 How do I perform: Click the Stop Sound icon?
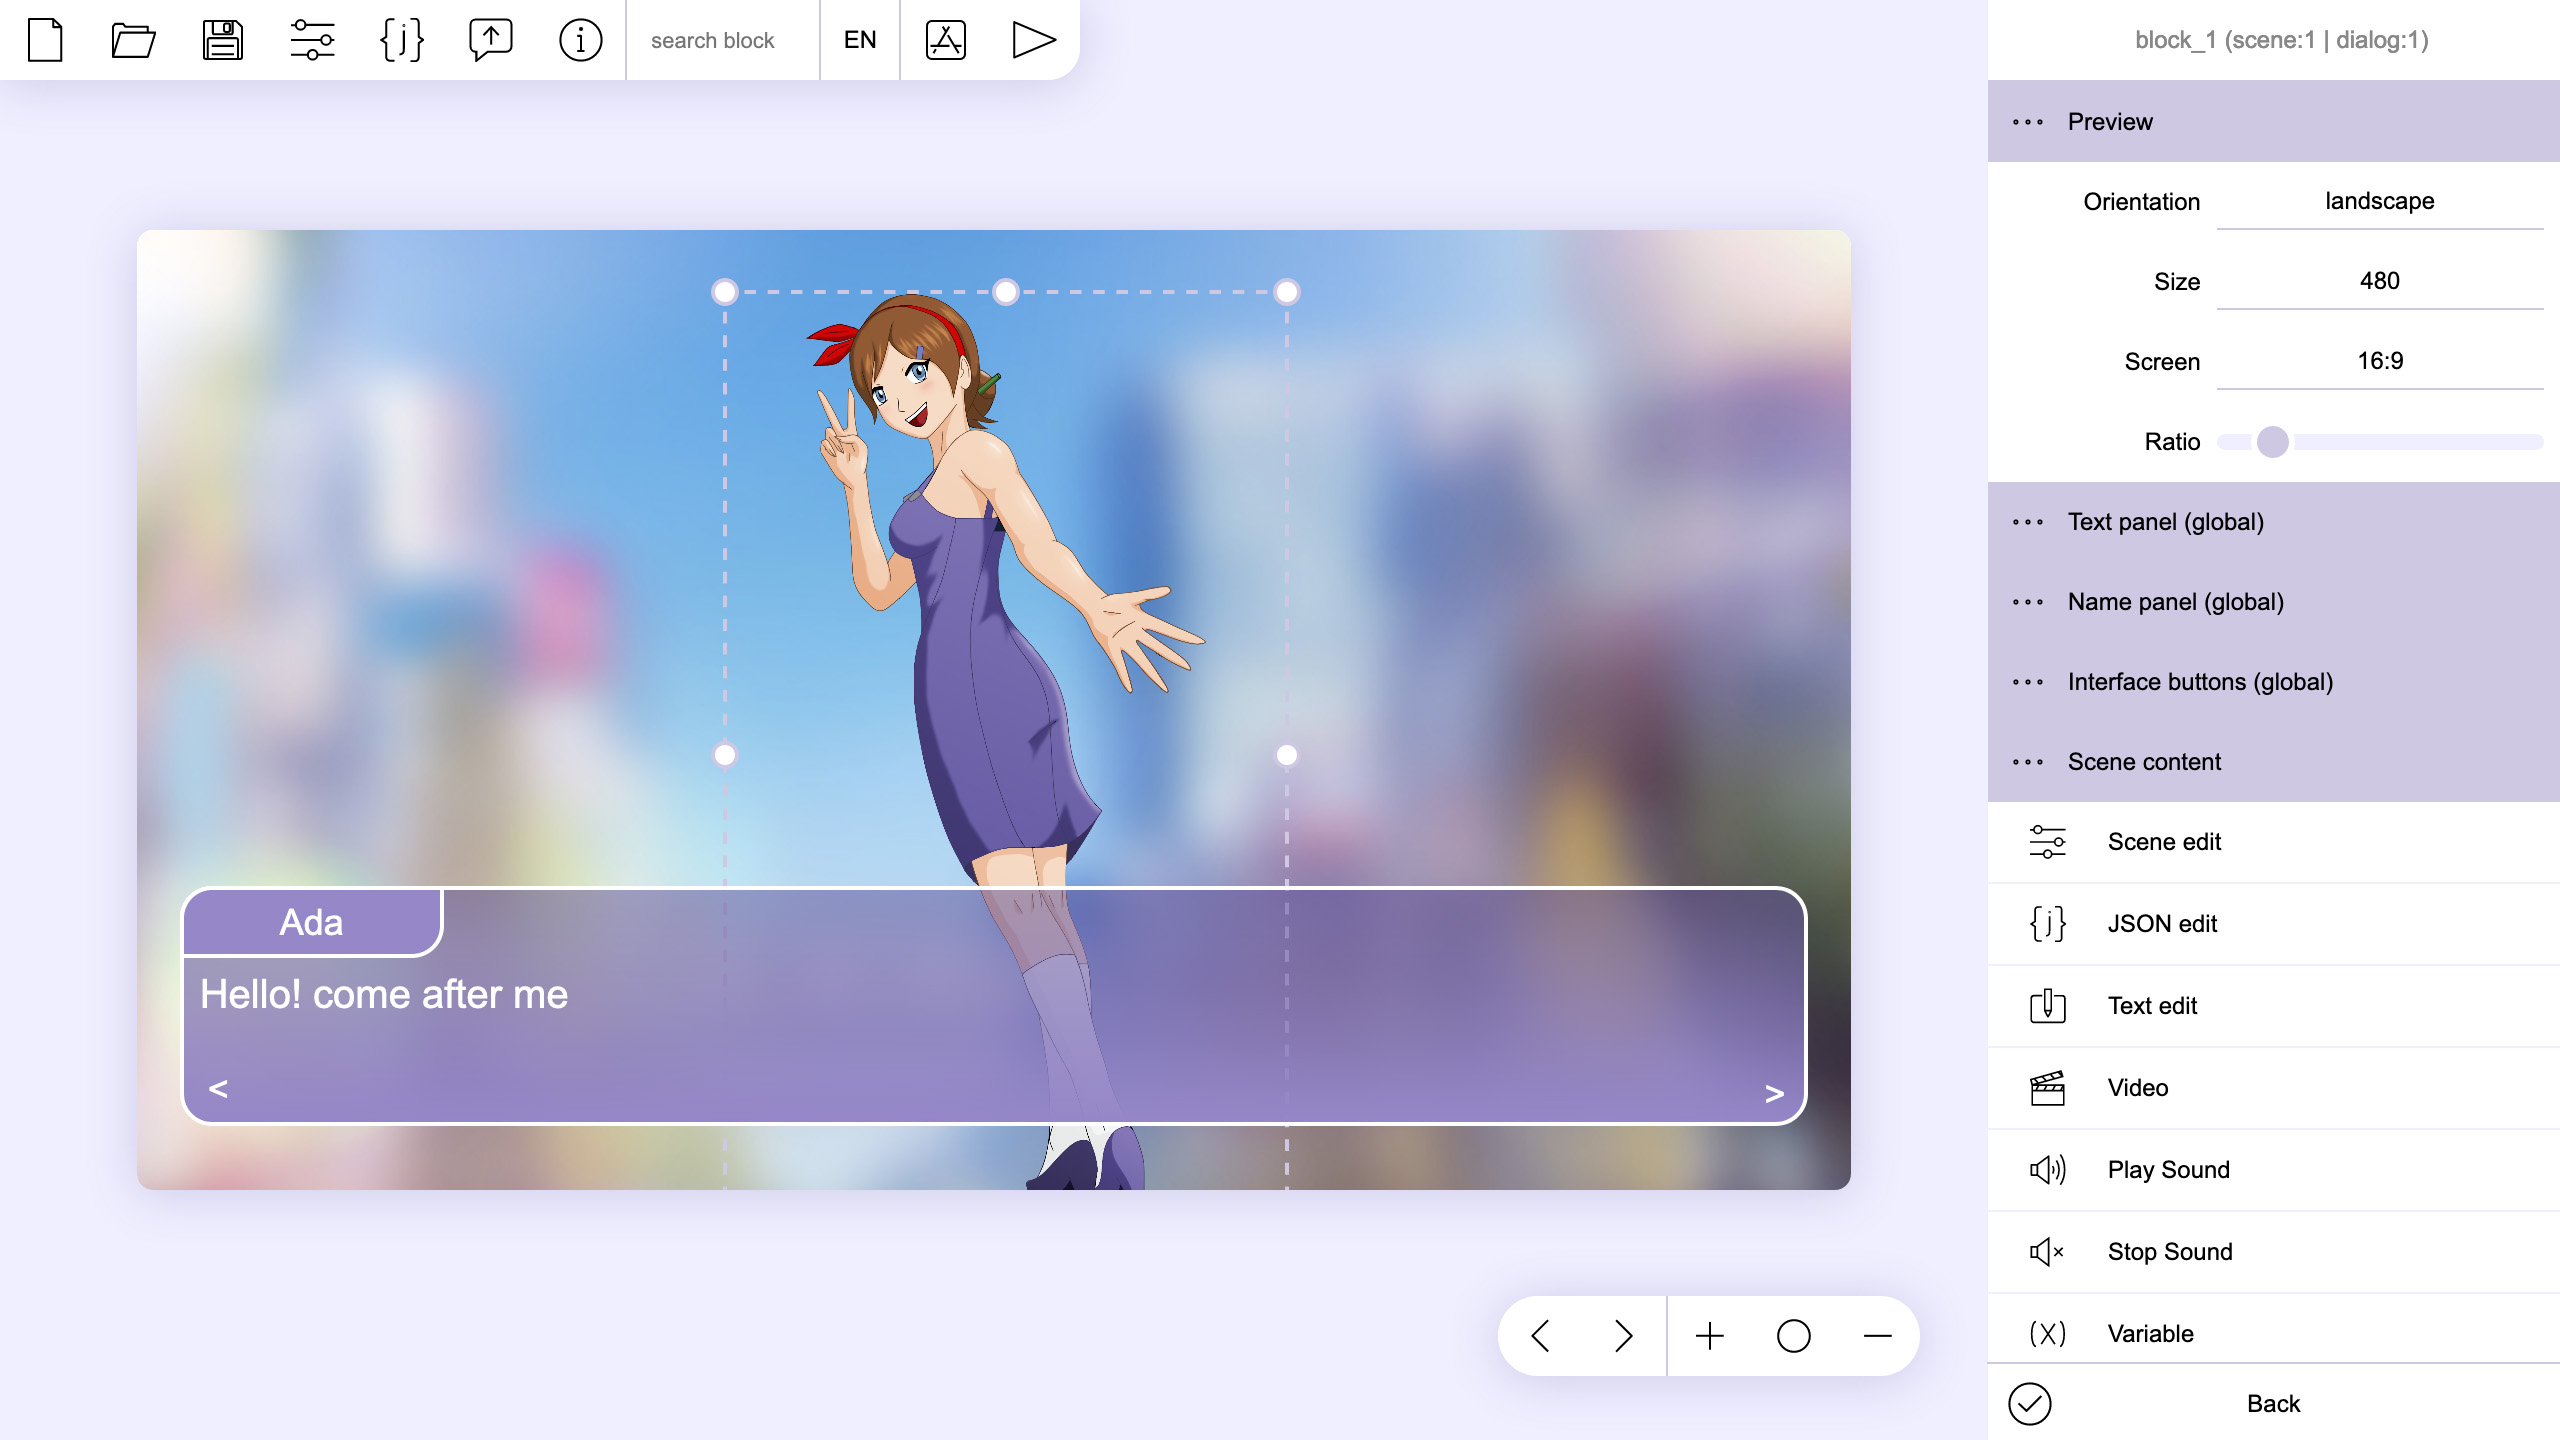coord(2045,1250)
